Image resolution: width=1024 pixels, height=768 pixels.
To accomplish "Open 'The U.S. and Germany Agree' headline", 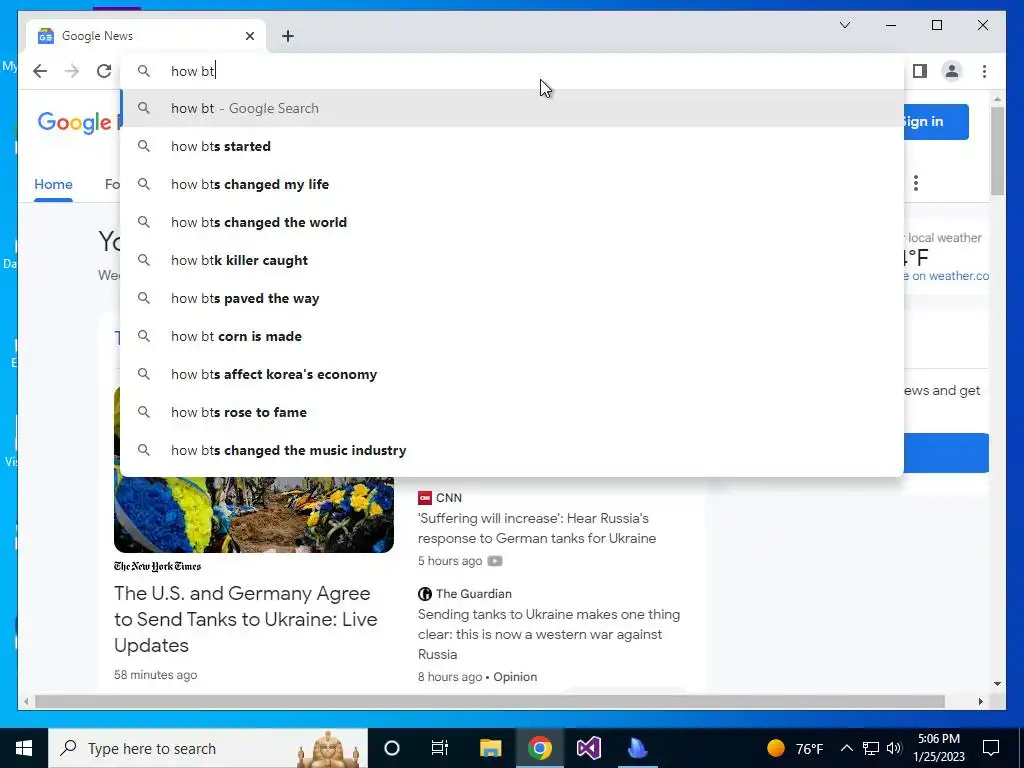I will tap(246, 619).
